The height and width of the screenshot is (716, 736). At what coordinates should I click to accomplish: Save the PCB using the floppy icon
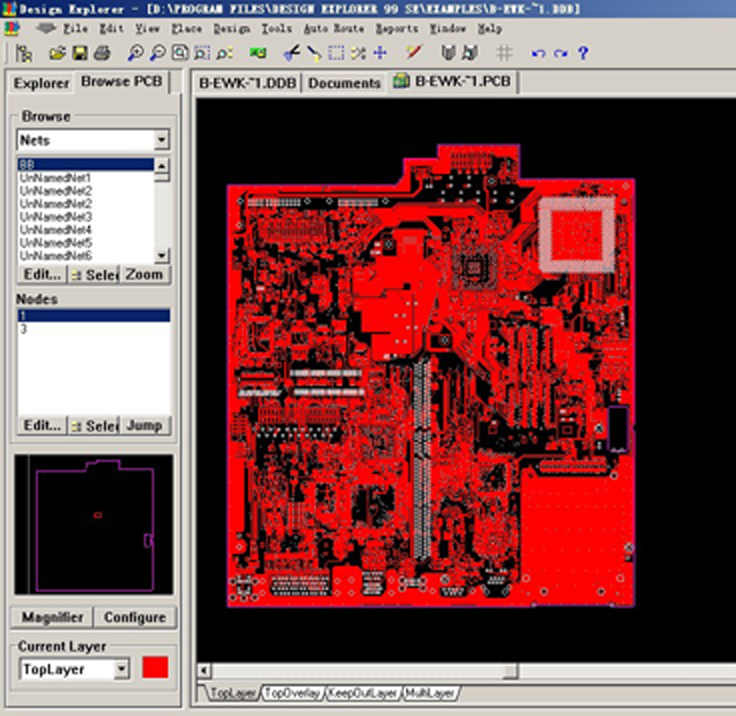[80, 53]
